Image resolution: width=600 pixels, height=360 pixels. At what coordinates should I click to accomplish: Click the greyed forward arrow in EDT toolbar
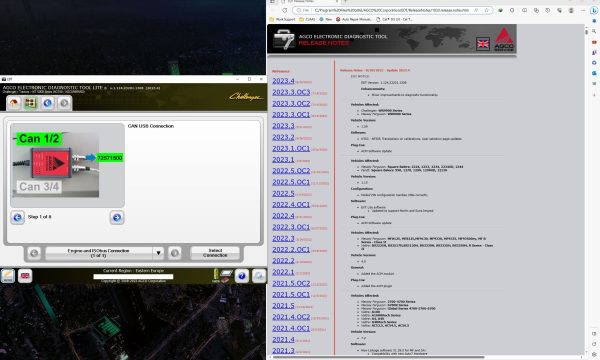click(64, 103)
